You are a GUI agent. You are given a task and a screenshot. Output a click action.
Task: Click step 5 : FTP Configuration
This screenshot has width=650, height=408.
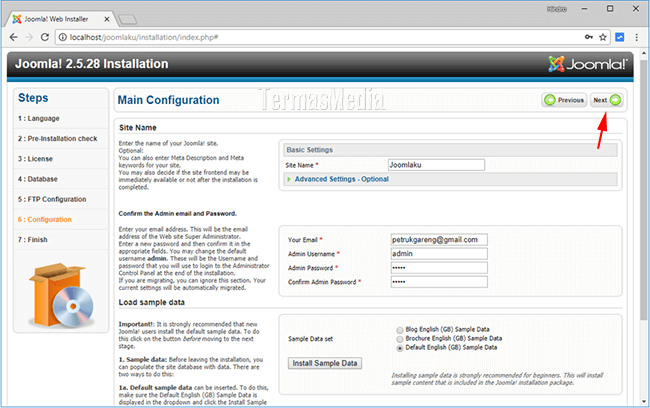52,199
